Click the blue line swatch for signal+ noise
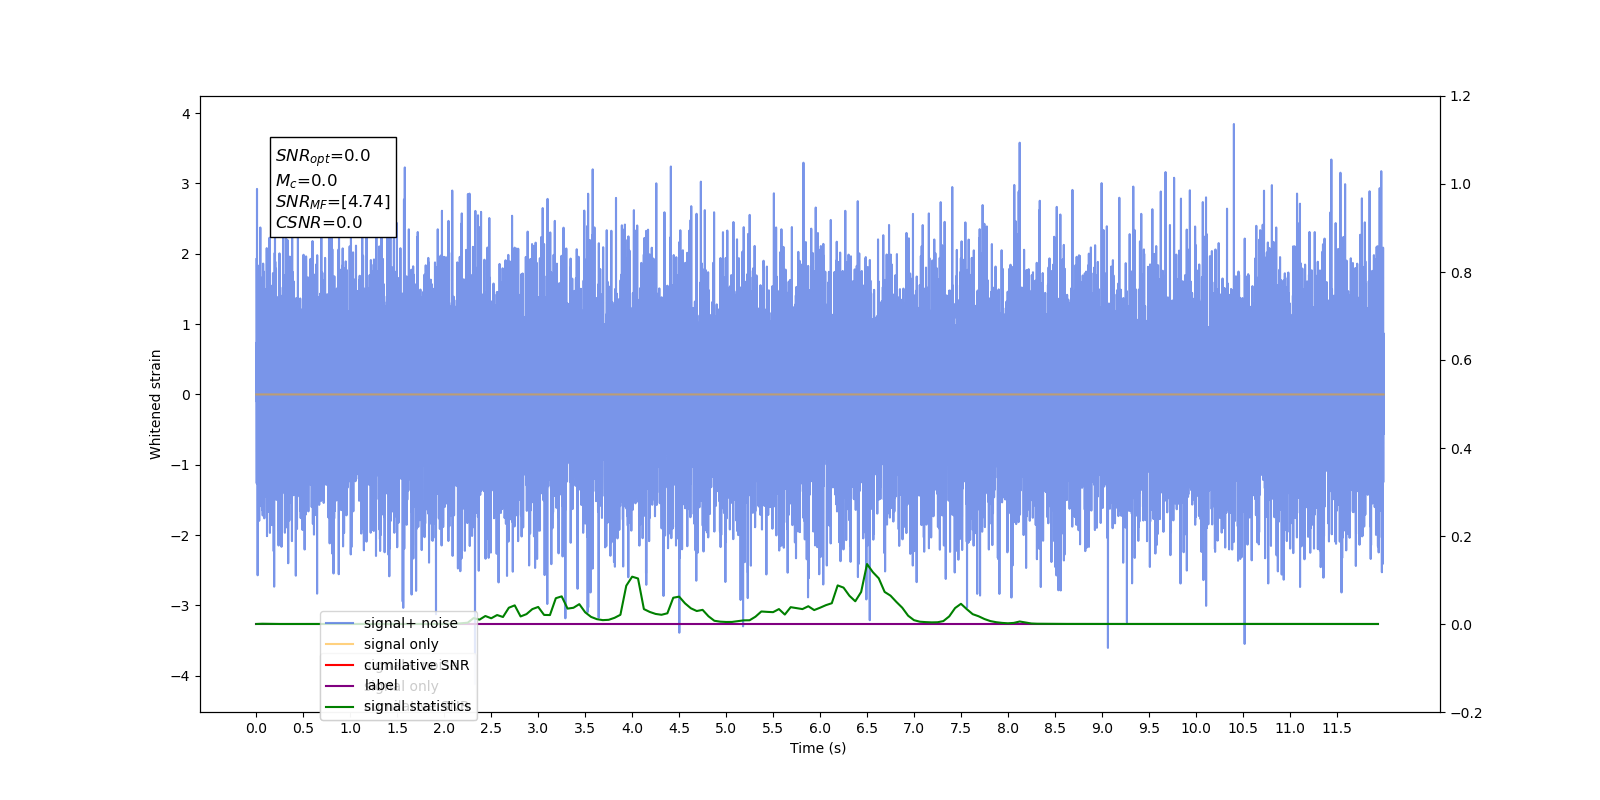Screen dimensions: 1600x800 [x=340, y=623]
